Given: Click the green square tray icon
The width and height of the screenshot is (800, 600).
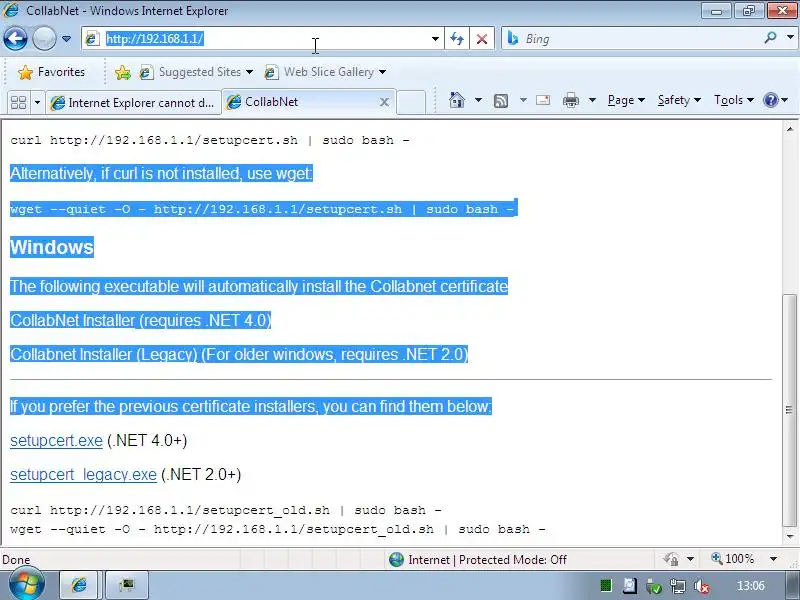Looking at the screenshot, I should coord(606,586).
